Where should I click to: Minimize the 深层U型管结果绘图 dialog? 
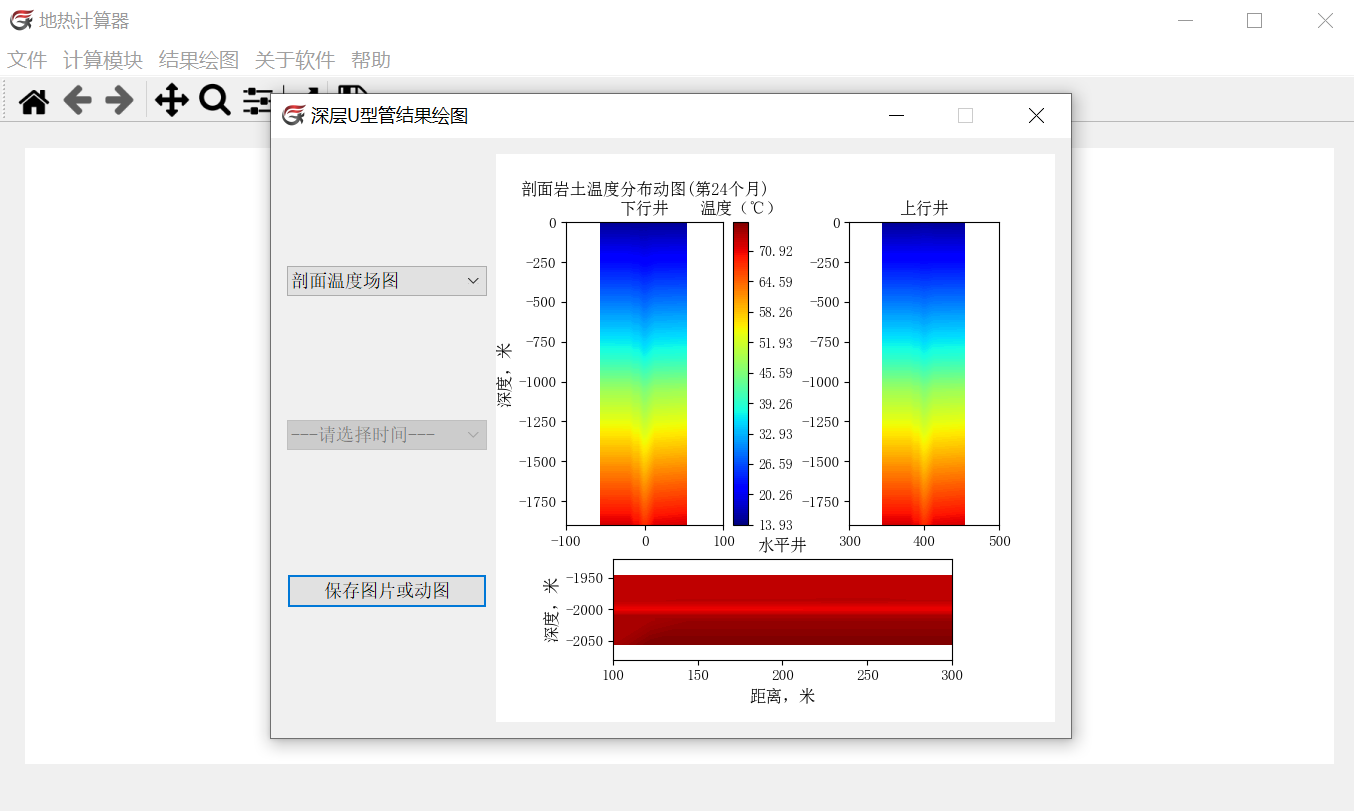(x=896, y=116)
